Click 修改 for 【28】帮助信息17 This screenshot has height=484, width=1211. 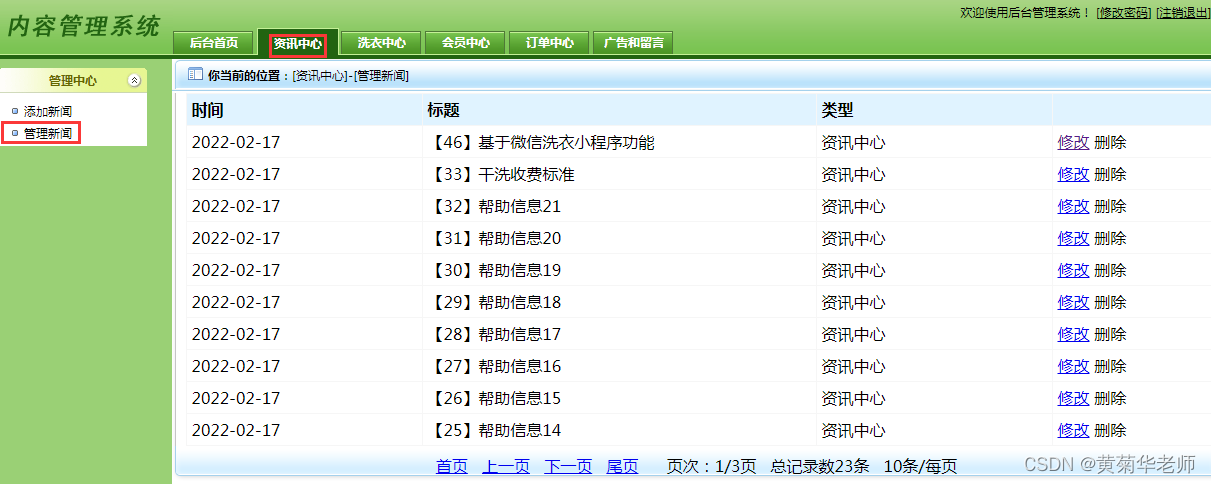[x=1073, y=334]
